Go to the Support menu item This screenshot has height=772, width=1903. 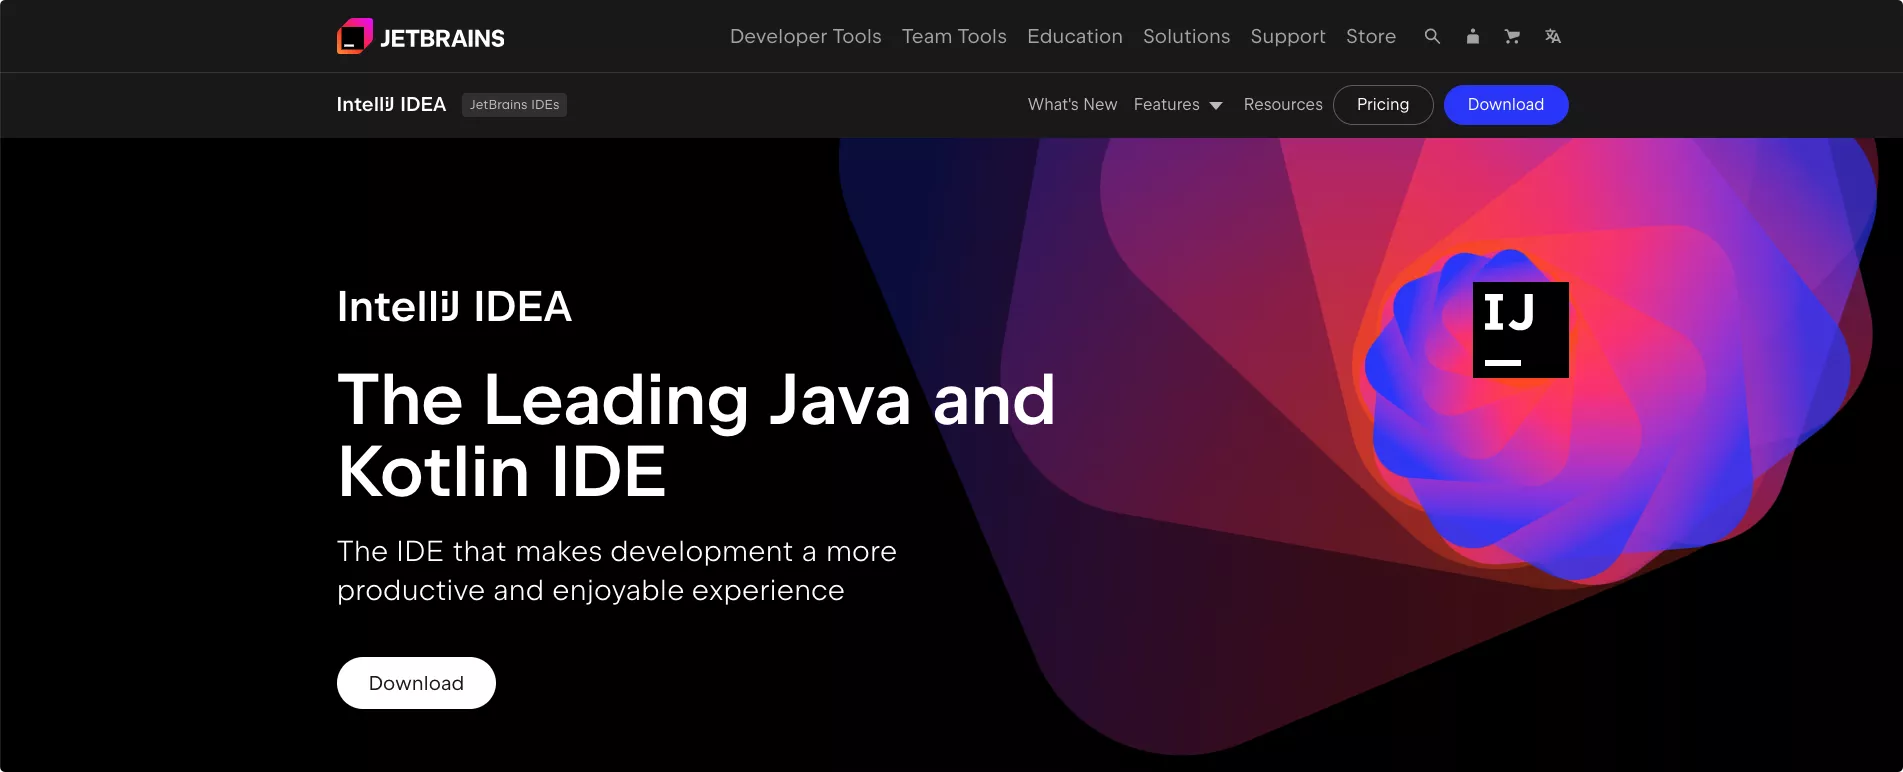[1287, 36]
